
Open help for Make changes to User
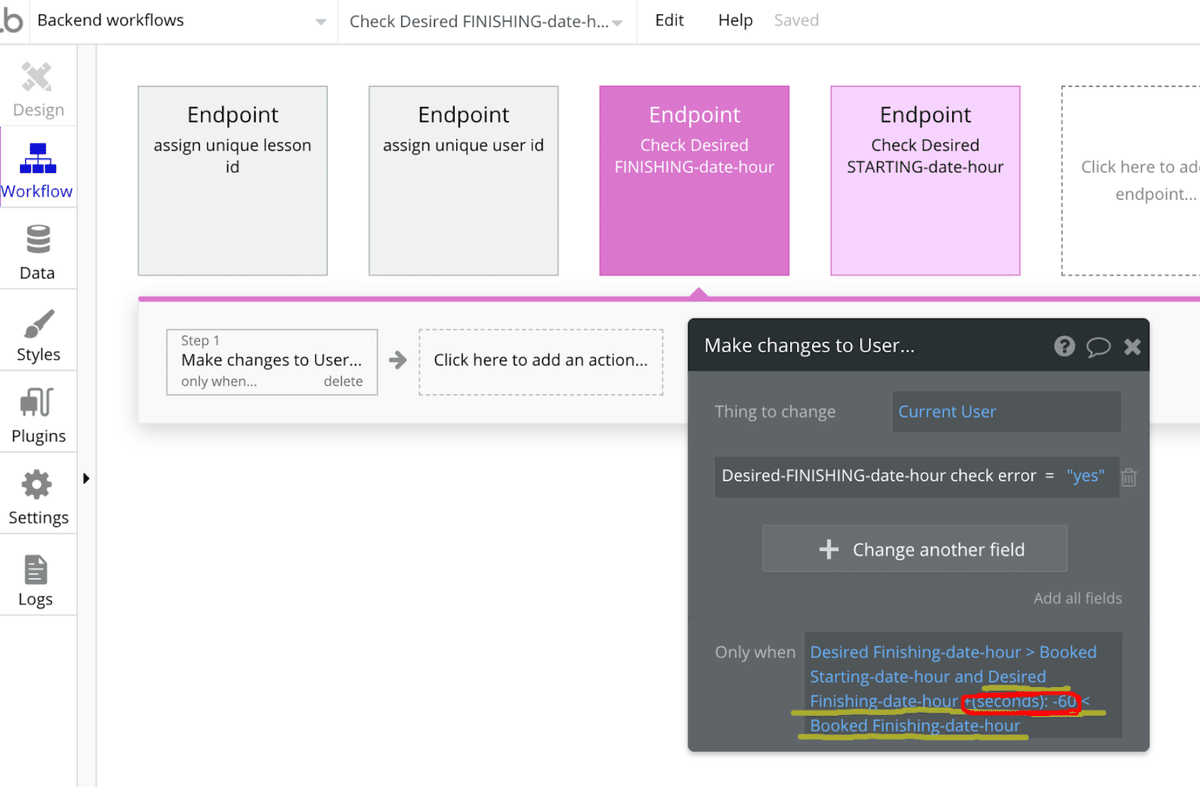(1064, 346)
